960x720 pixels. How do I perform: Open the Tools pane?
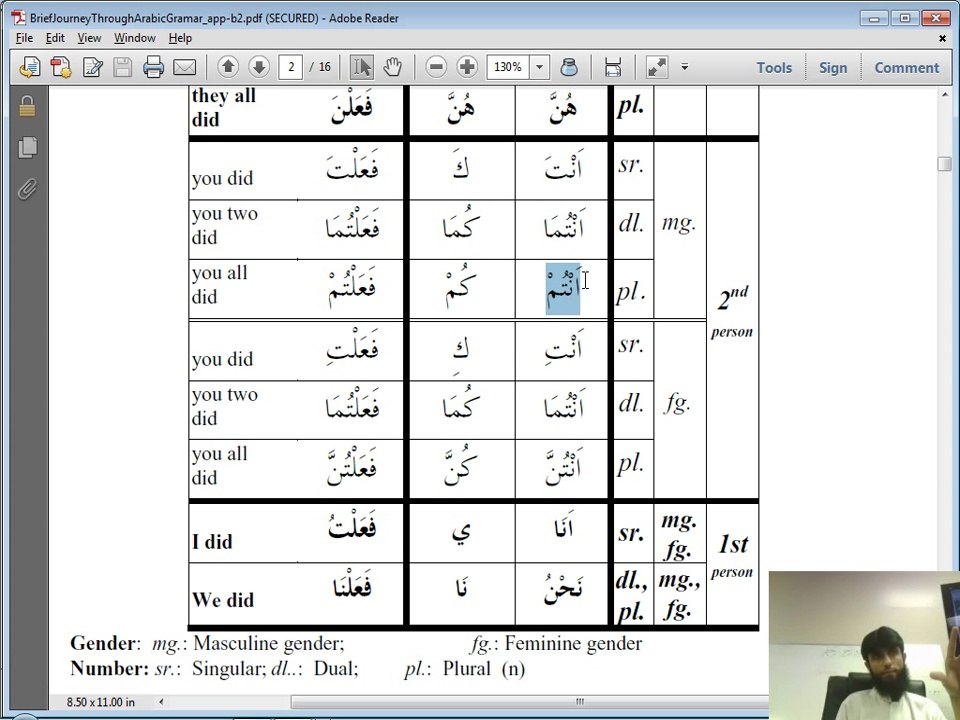click(x=774, y=67)
